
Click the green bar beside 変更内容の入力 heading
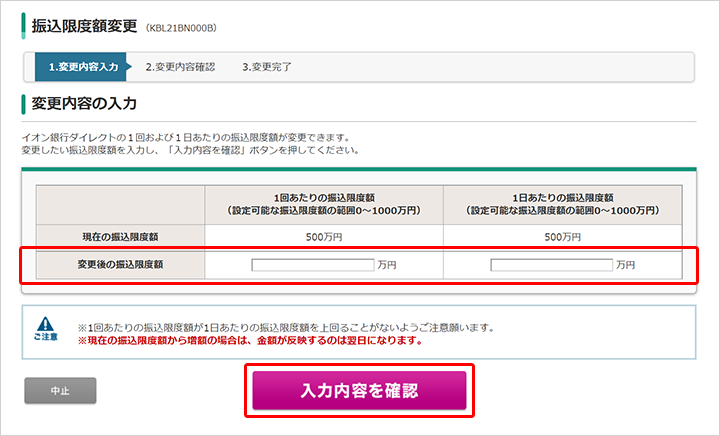click(23, 104)
